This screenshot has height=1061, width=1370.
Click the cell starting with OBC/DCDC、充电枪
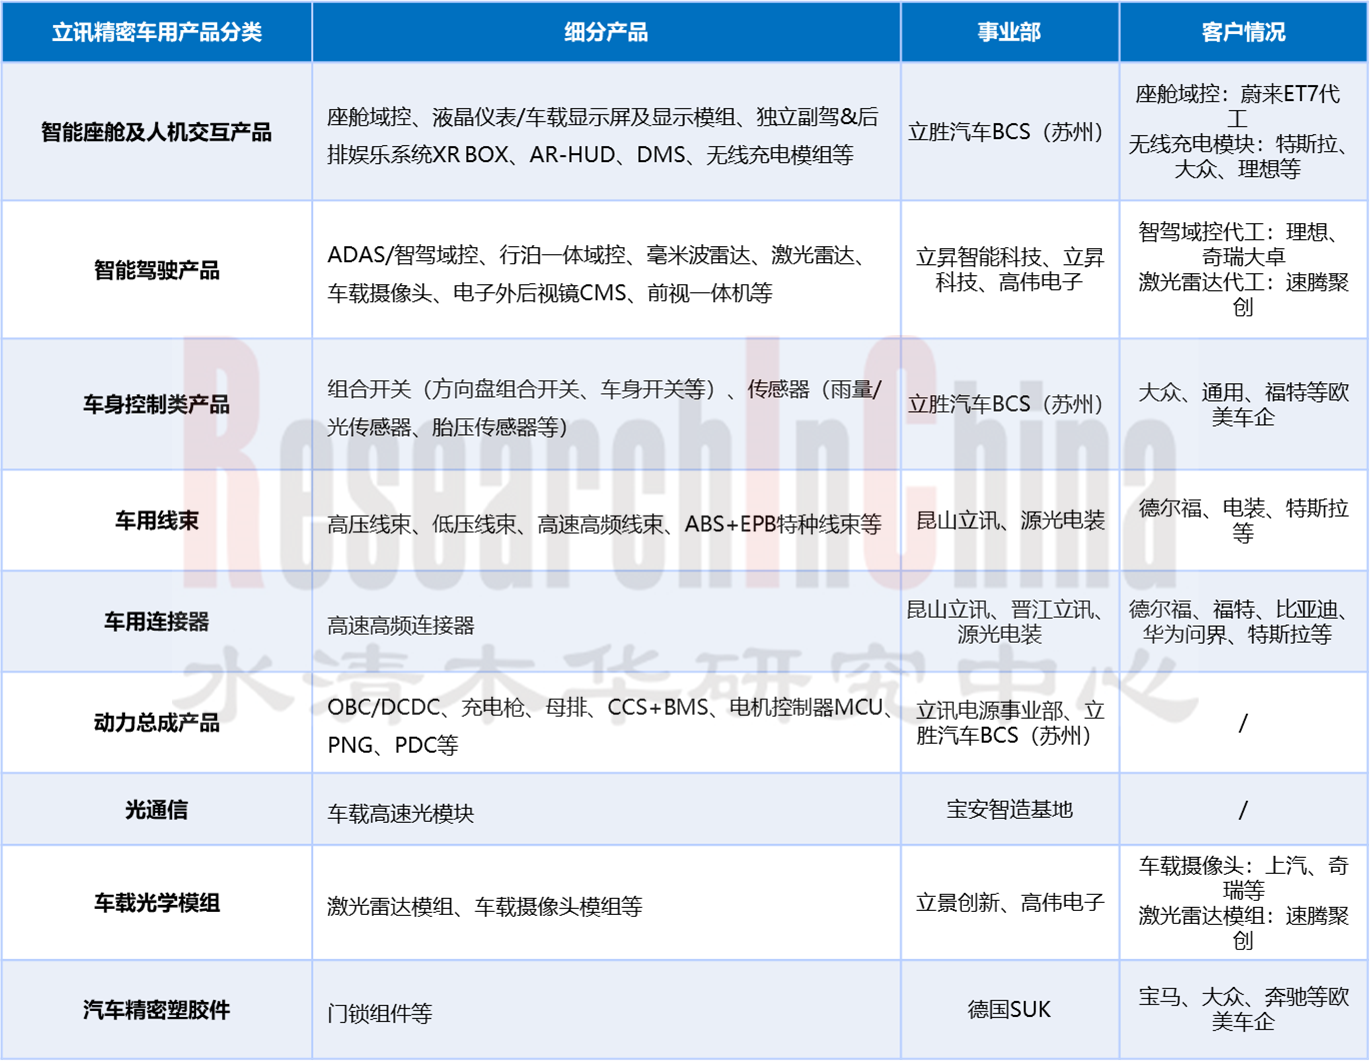click(x=606, y=723)
